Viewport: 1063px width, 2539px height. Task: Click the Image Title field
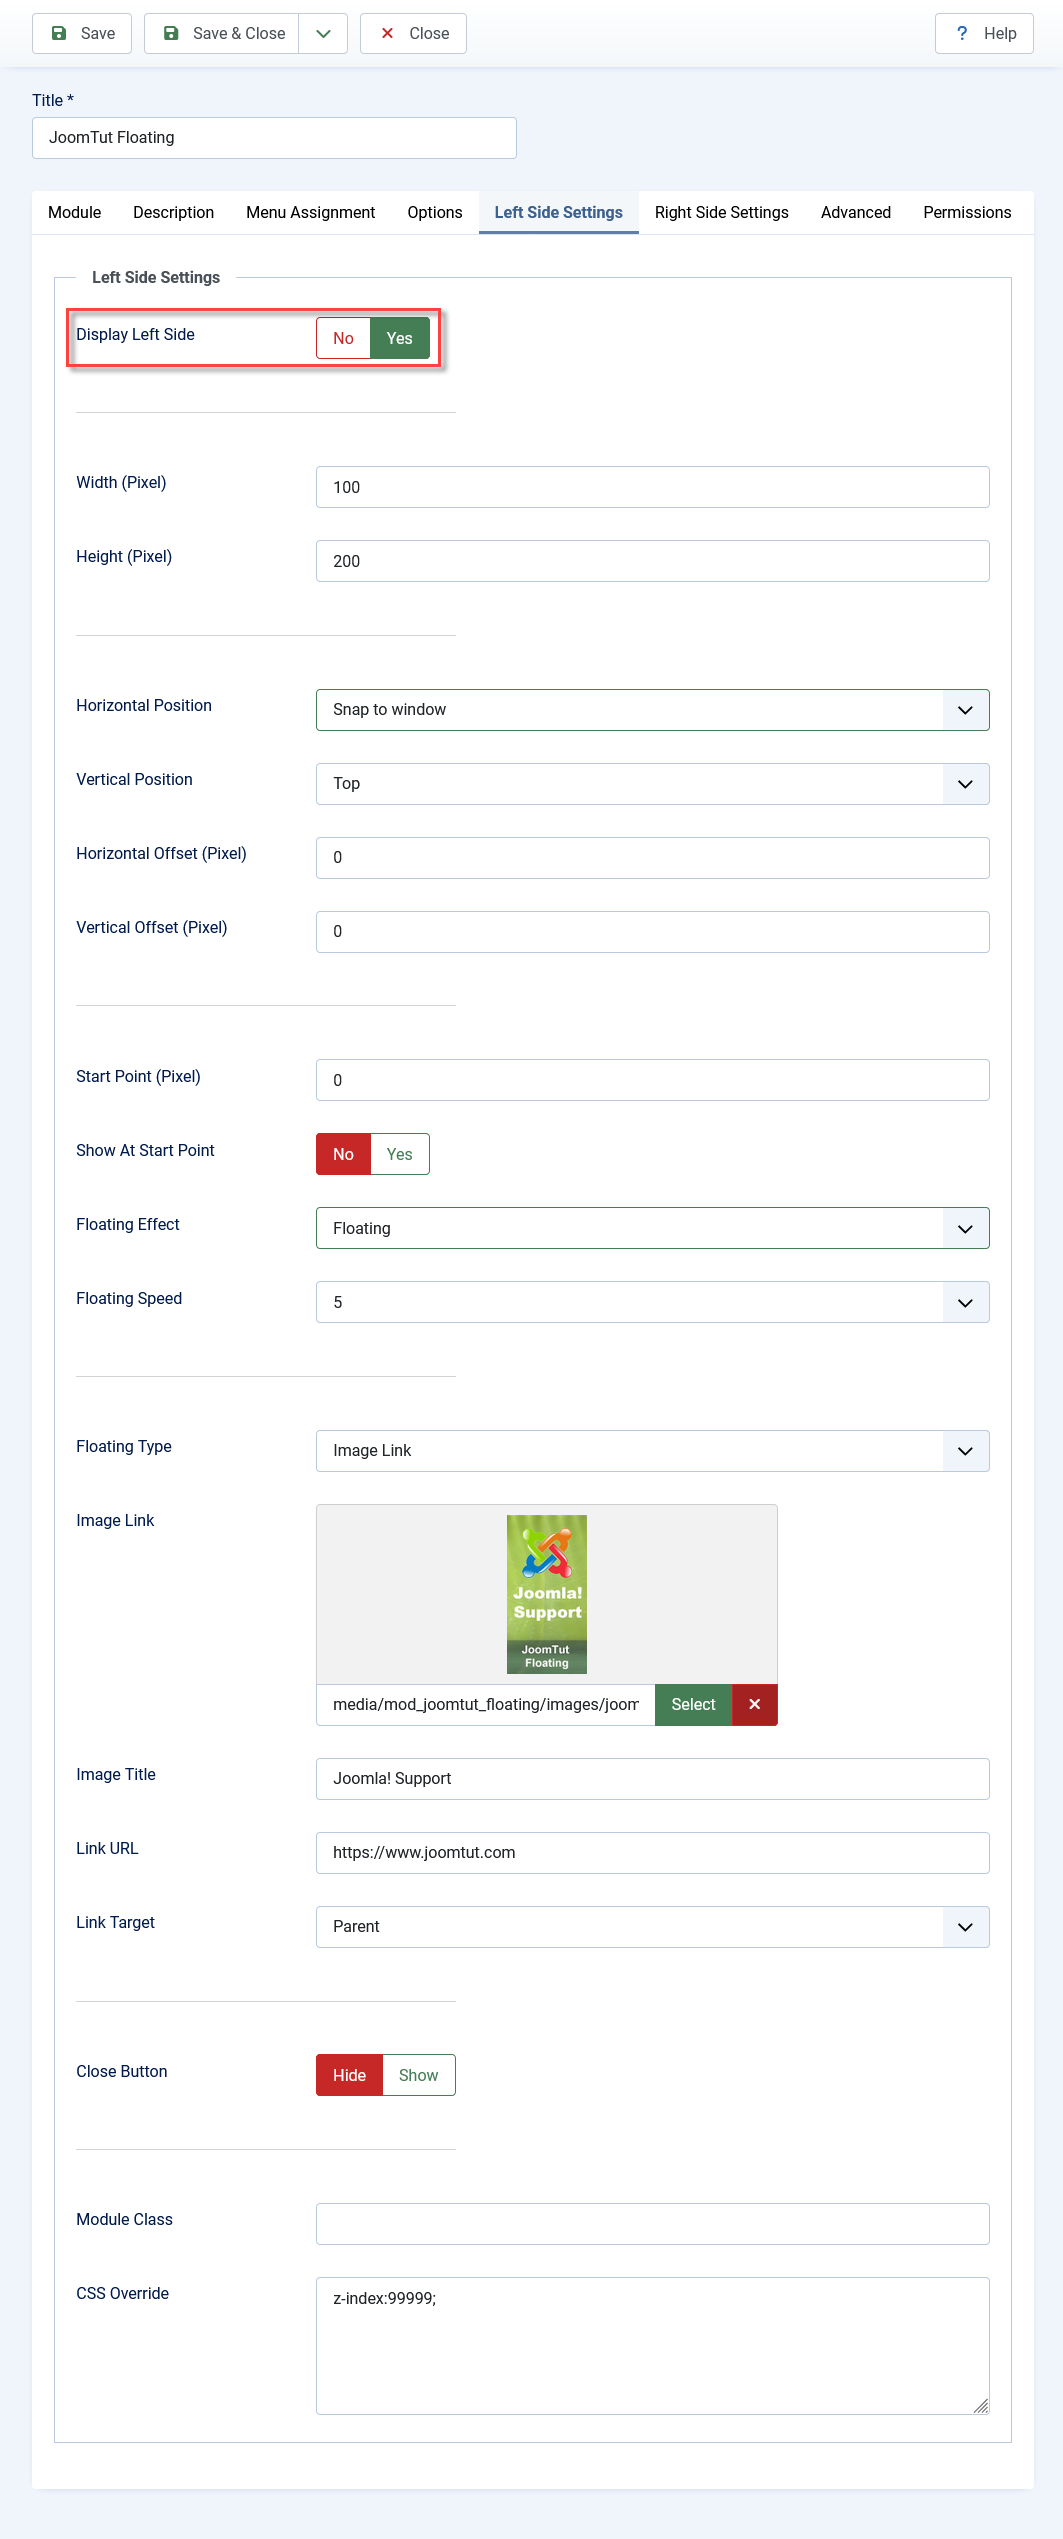click(653, 1779)
